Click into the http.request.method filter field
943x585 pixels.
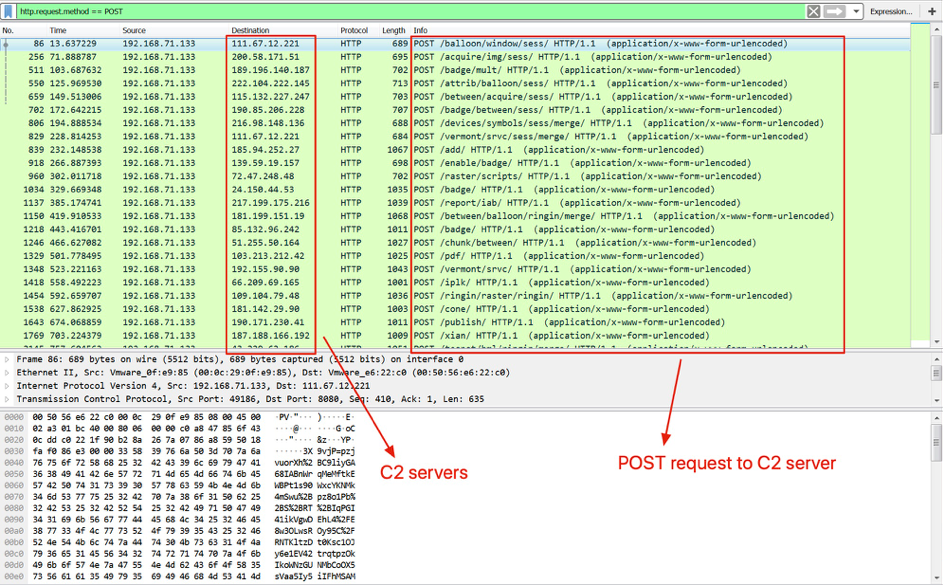(x=412, y=11)
